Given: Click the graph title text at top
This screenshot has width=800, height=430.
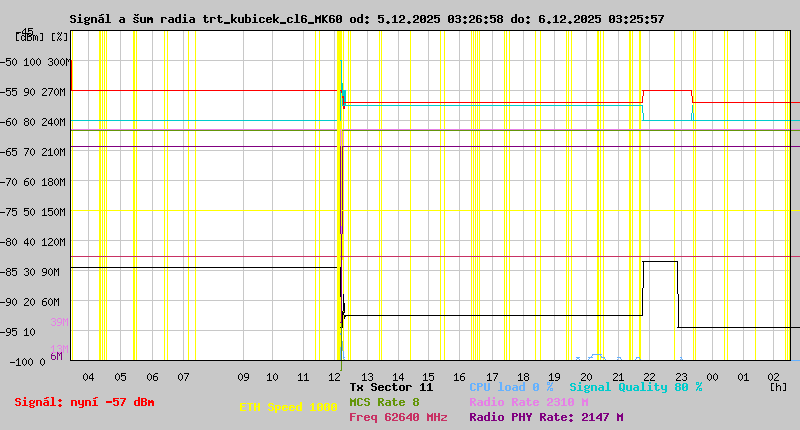Looking at the screenshot, I should coord(367,19).
